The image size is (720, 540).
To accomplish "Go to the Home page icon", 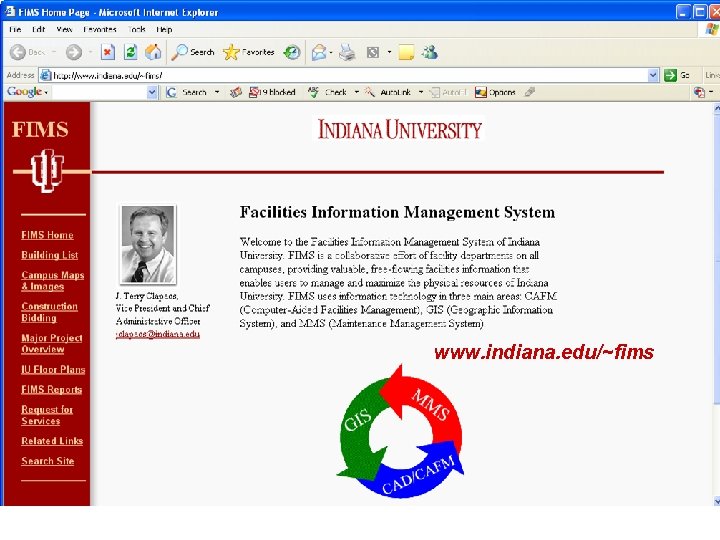I will [153, 52].
